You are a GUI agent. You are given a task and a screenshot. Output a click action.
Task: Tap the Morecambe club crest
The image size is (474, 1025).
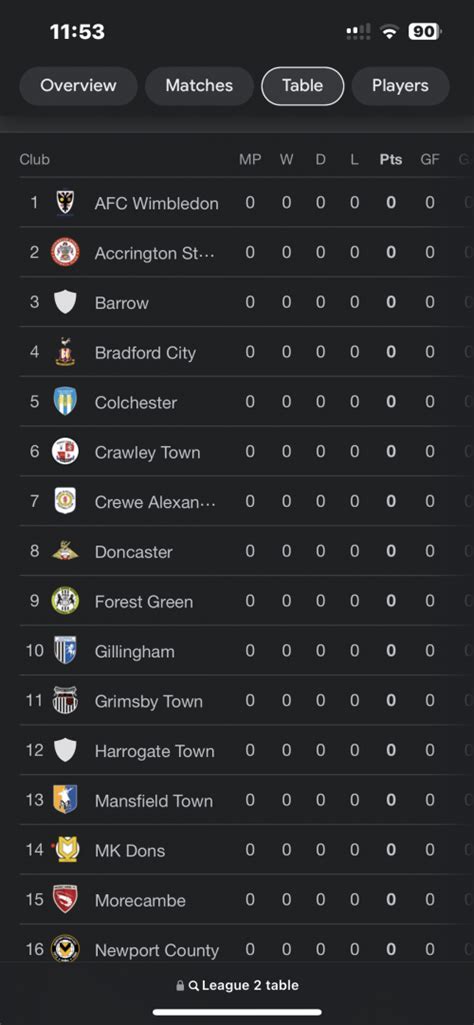(65, 899)
